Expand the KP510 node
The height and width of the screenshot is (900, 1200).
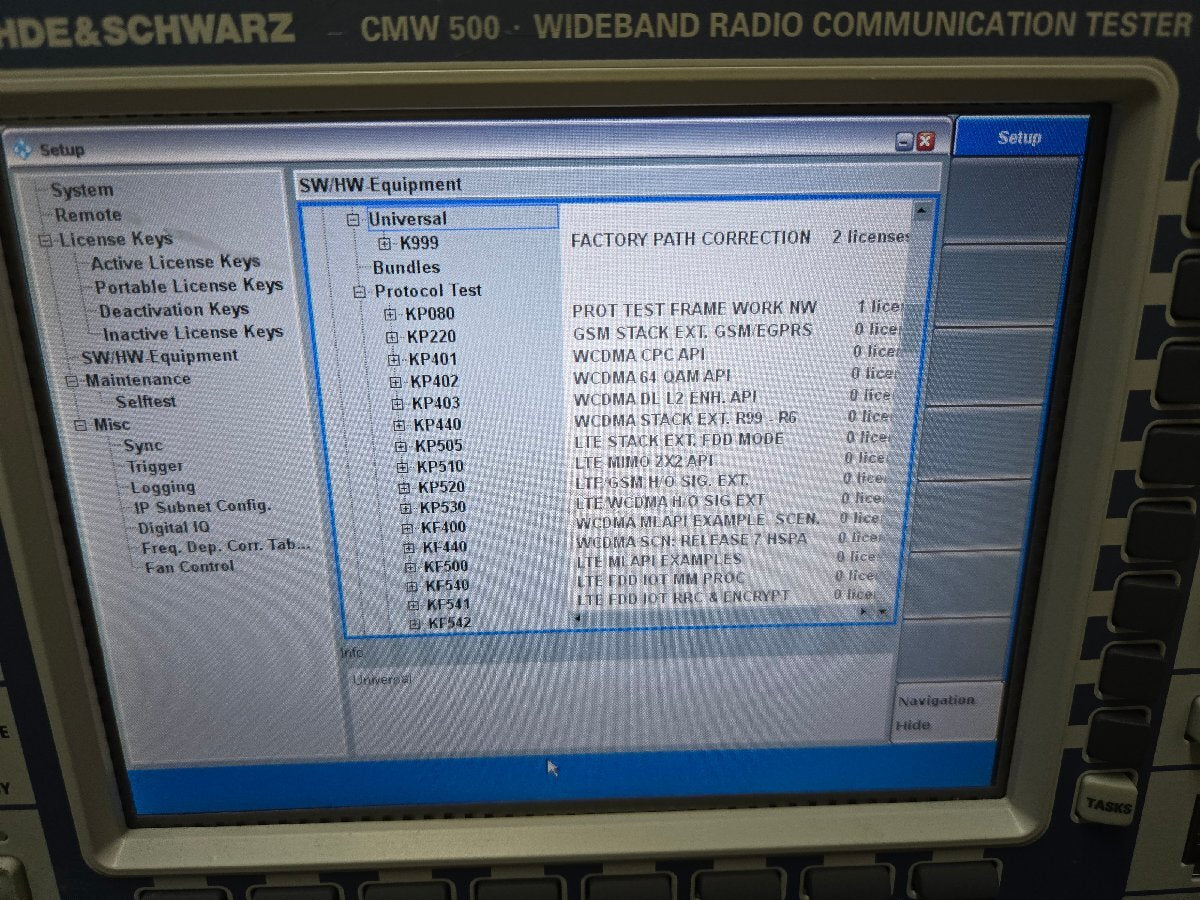click(x=403, y=467)
